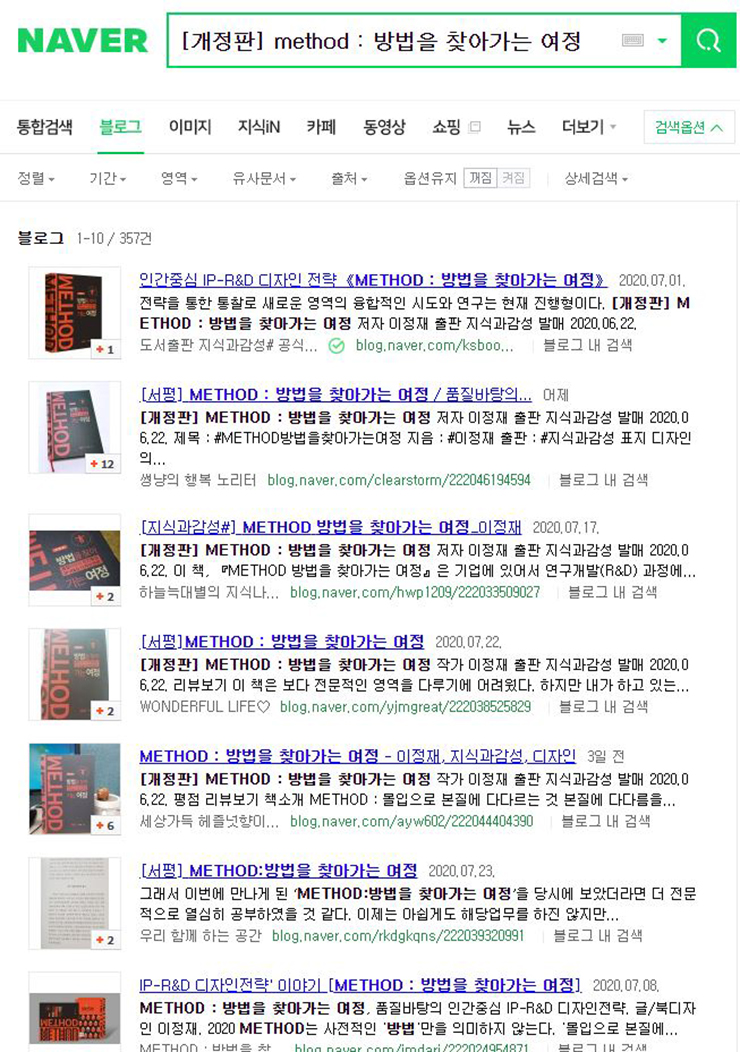Expand the 더보기 menu
The image size is (740, 1052).
point(588,127)
